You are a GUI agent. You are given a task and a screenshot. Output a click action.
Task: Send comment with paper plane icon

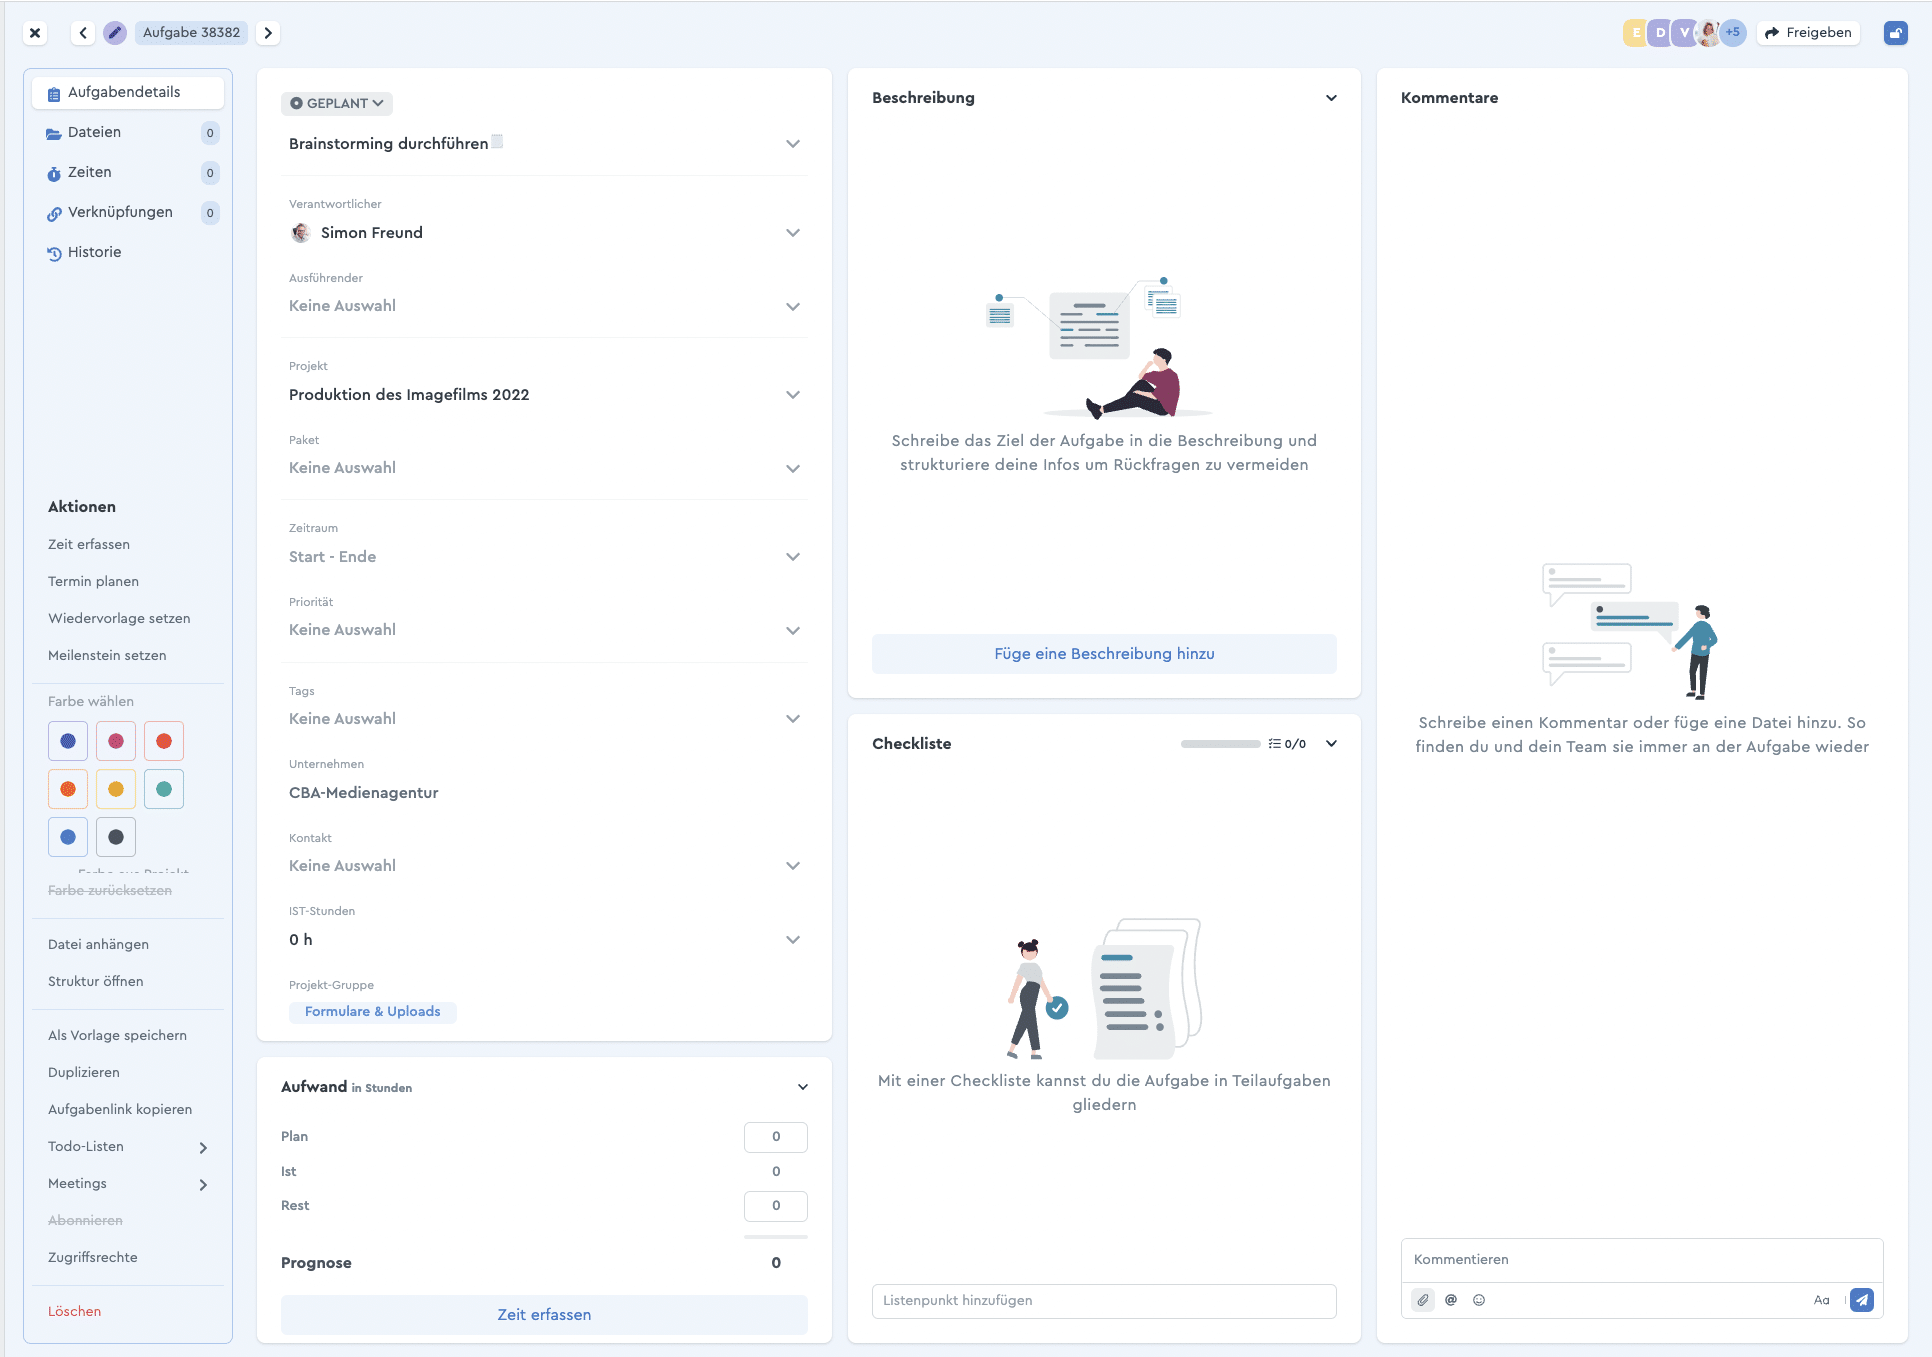point(1862,1300)
